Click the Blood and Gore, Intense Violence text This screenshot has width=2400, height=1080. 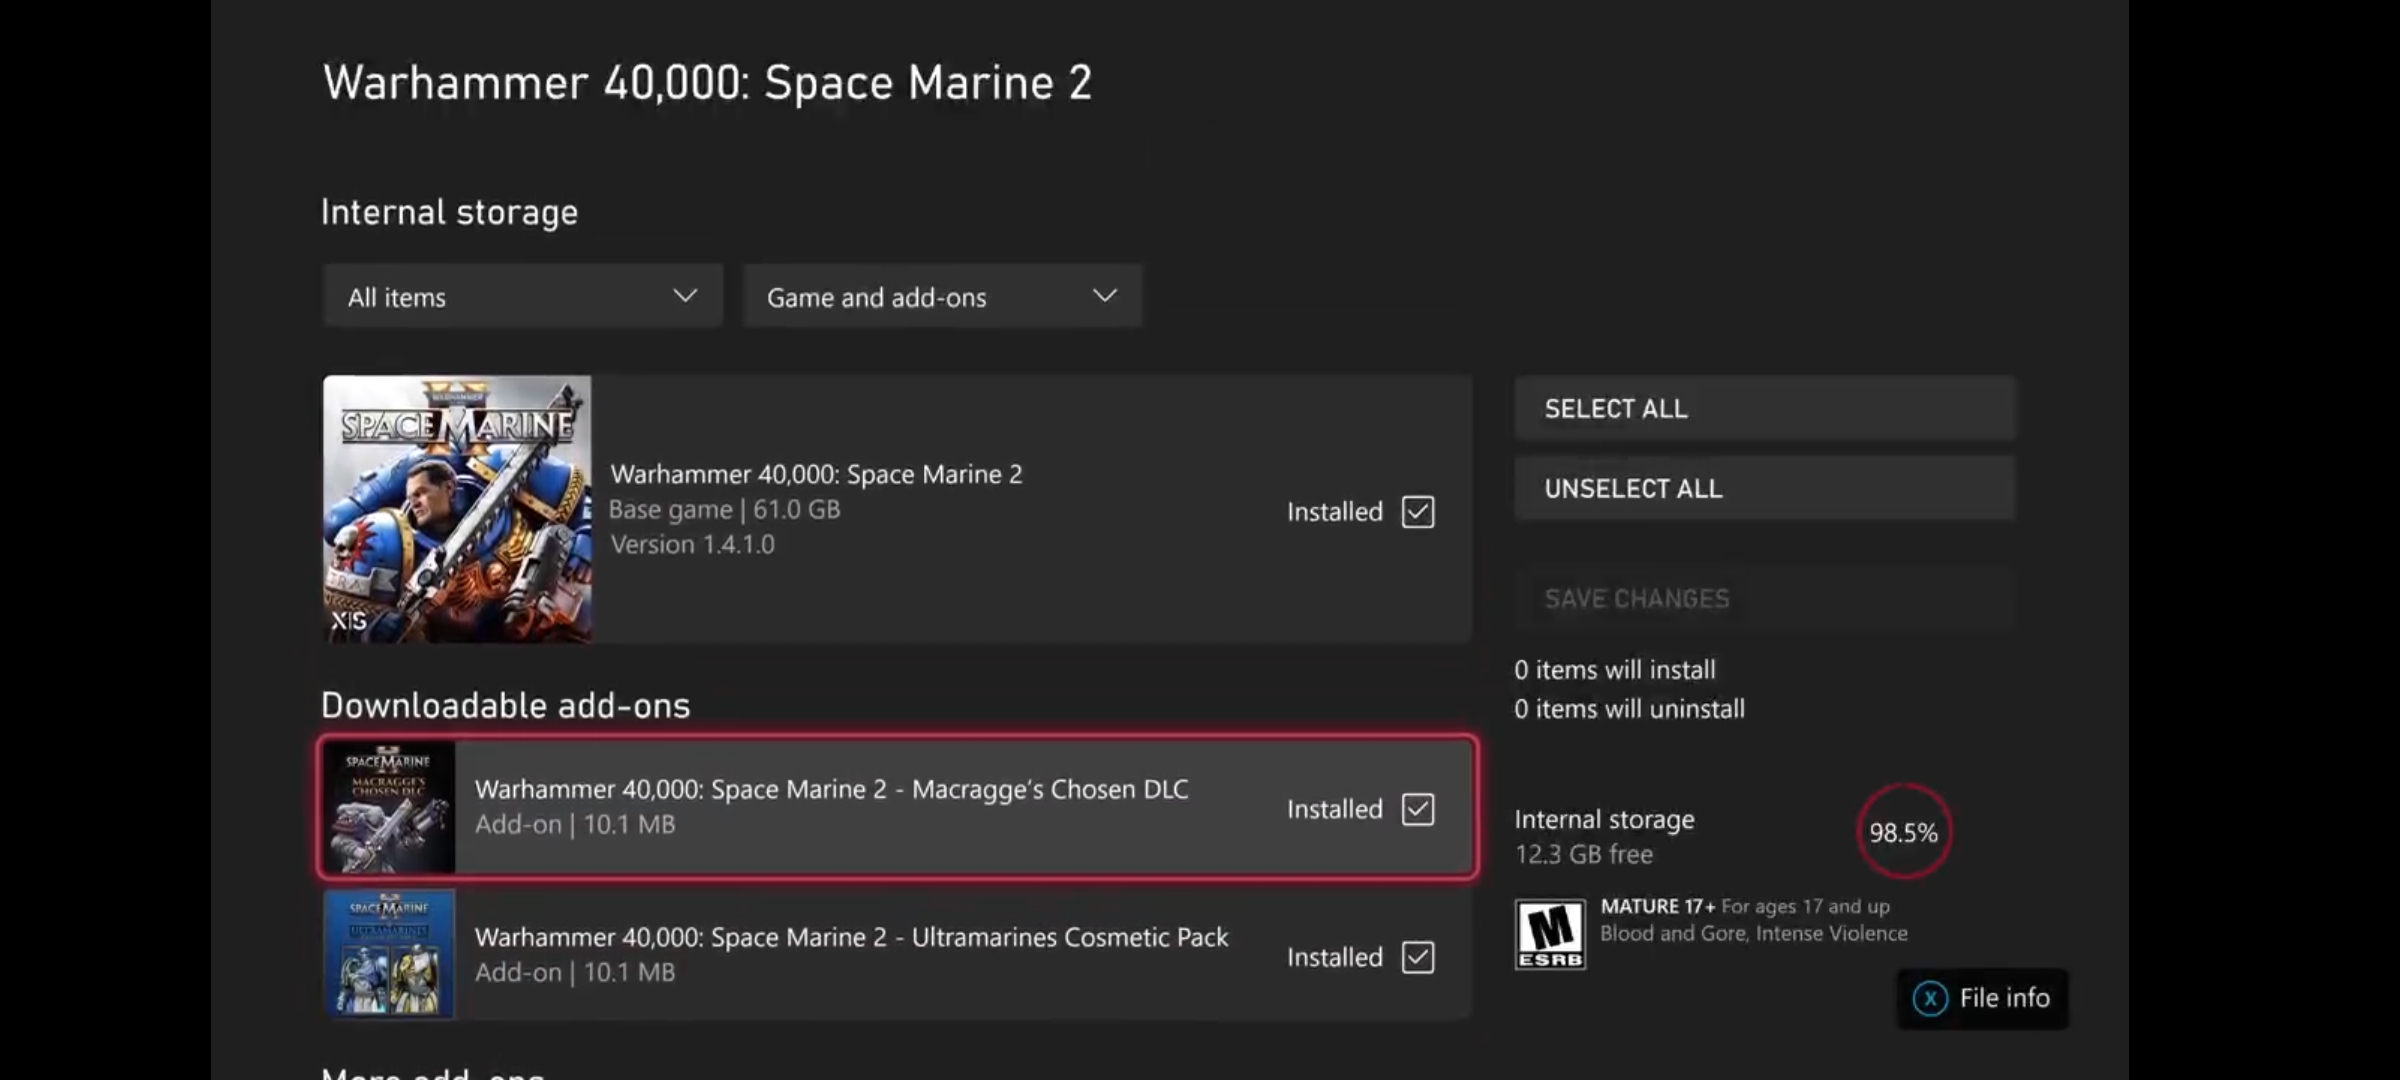coord(1754,933)
